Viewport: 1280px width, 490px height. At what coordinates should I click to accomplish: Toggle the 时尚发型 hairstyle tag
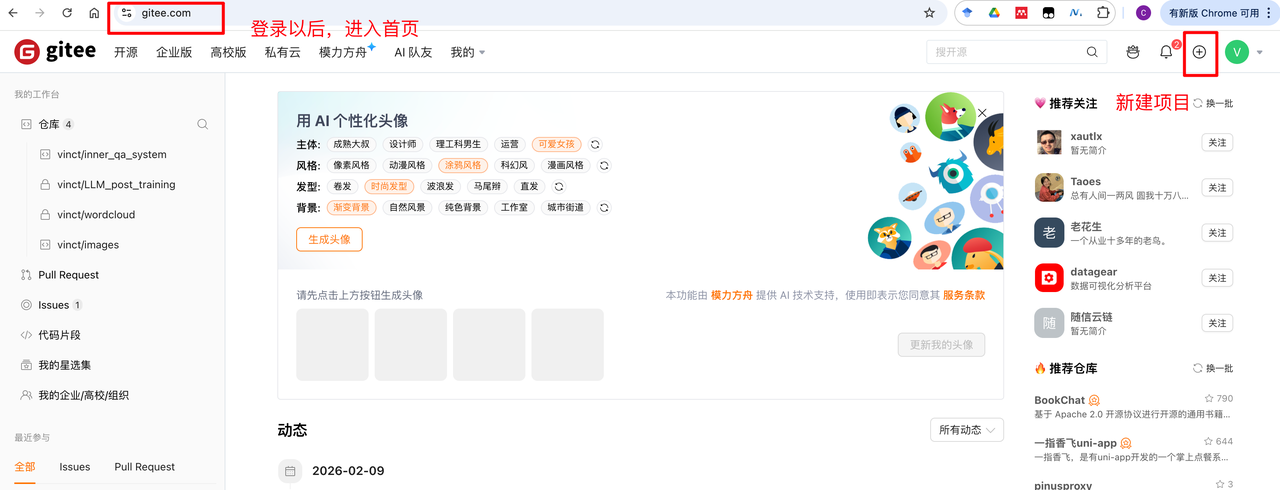(x=388, y=186)
